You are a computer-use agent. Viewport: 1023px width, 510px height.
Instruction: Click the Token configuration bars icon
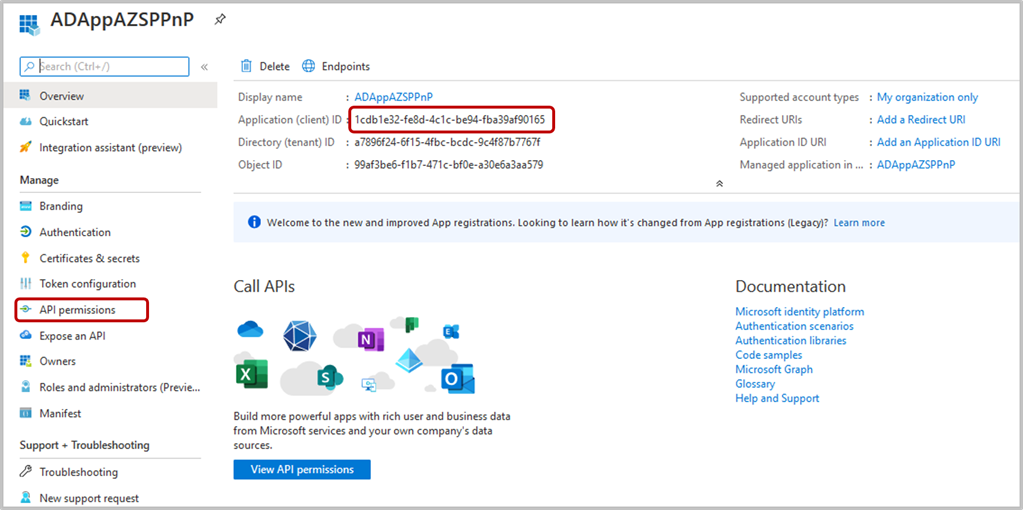click(26, 284)
